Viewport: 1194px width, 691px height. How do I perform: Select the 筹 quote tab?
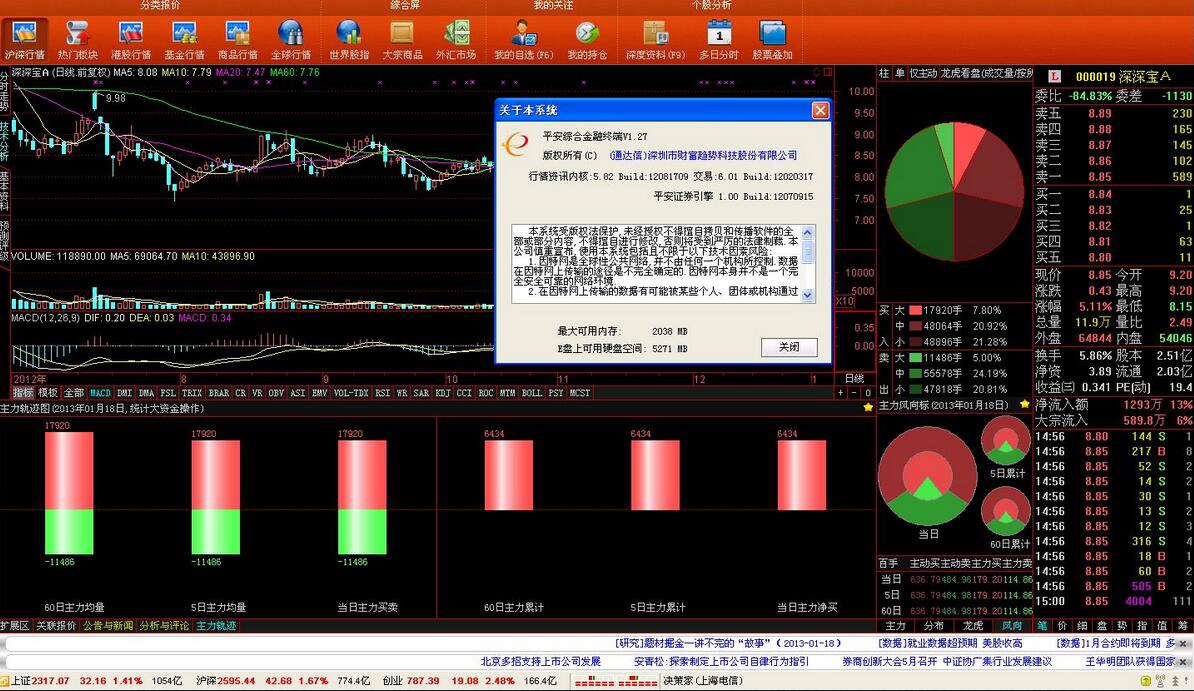1182,625
